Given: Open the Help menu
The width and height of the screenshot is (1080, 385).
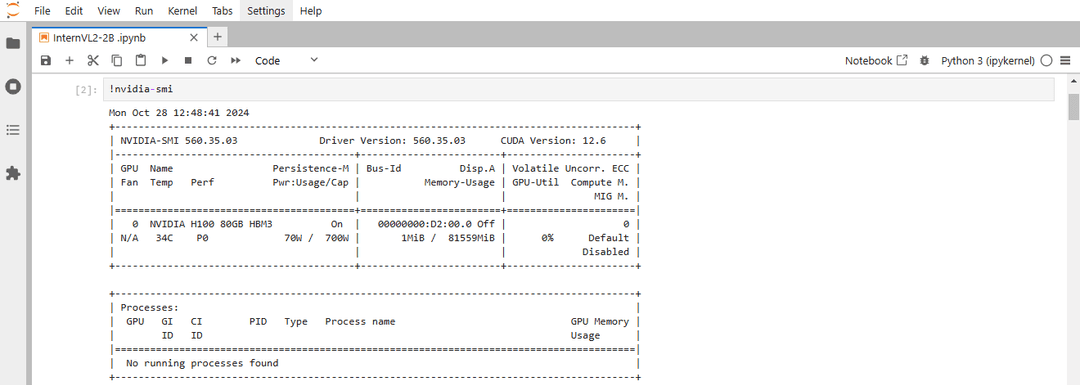Looking at the screenshot, I should click(x=311, y=11).
